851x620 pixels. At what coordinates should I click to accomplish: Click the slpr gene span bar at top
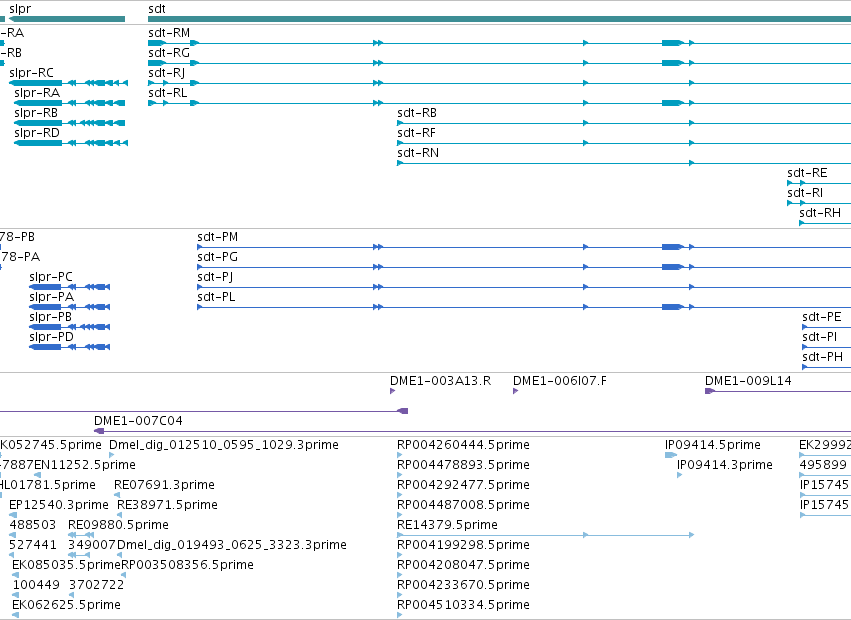67,19
